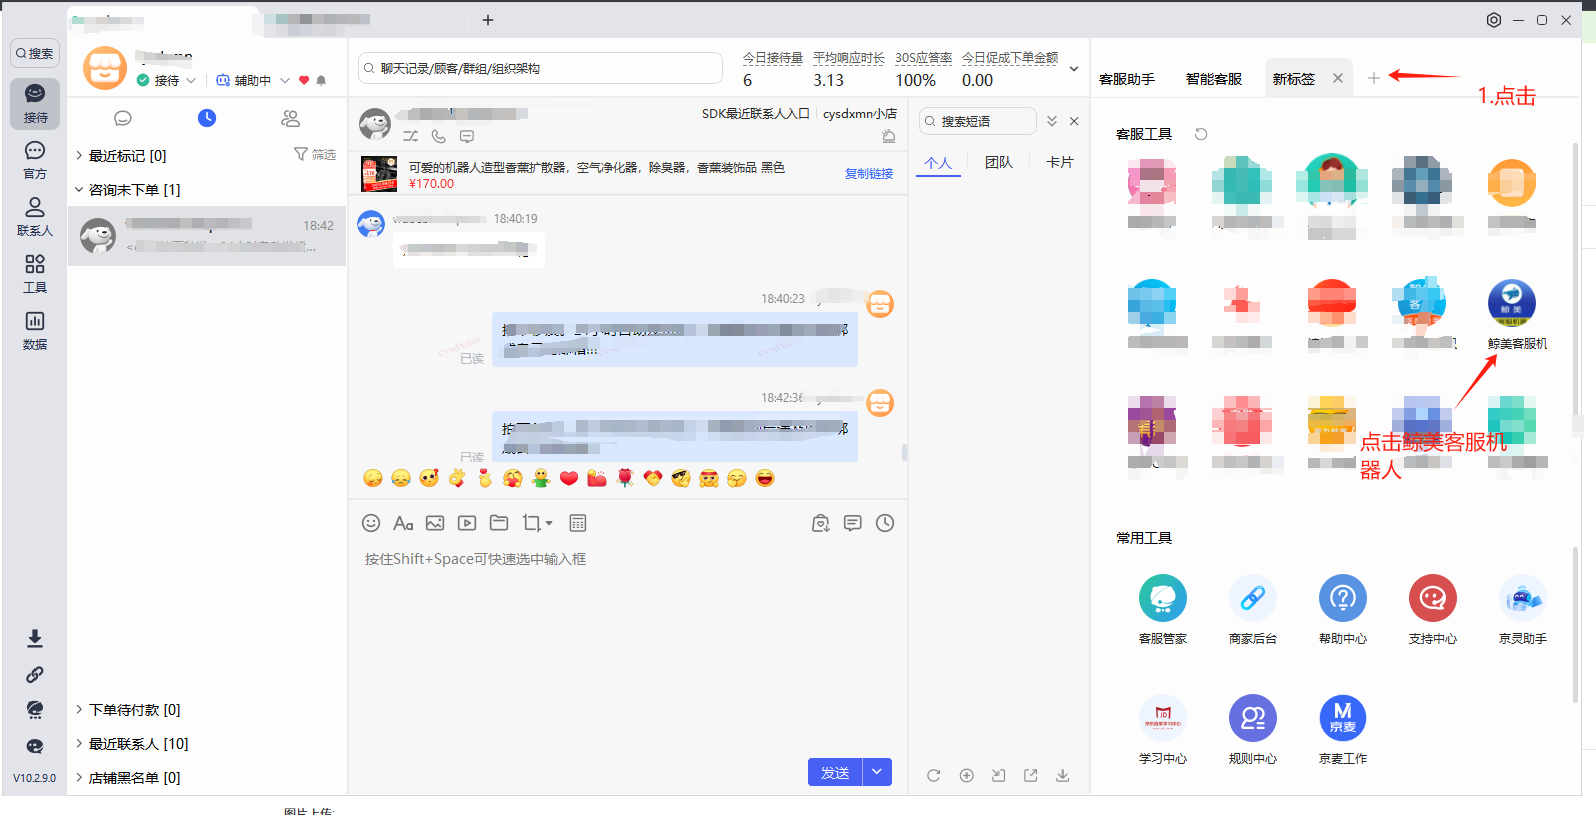Toggle the notification bell beside 辅助中
1596x815 pixels.
pyautogui.click(x=321, y=80)
